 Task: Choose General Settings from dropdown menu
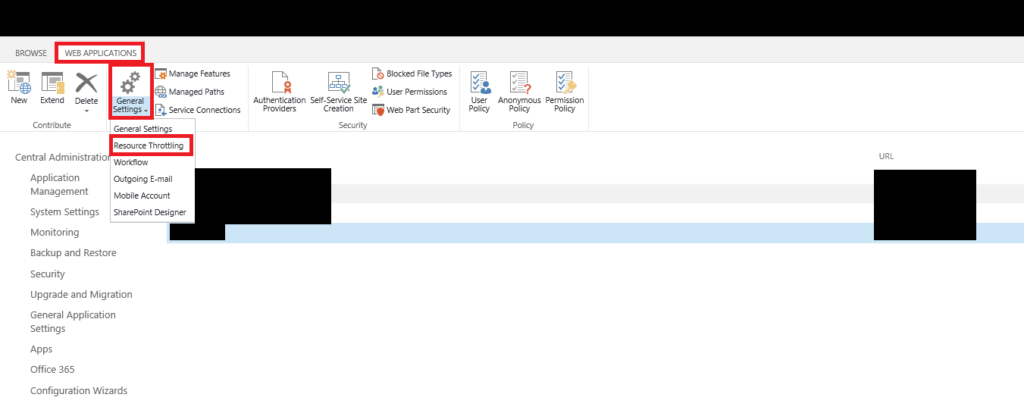tap(143, 129)
